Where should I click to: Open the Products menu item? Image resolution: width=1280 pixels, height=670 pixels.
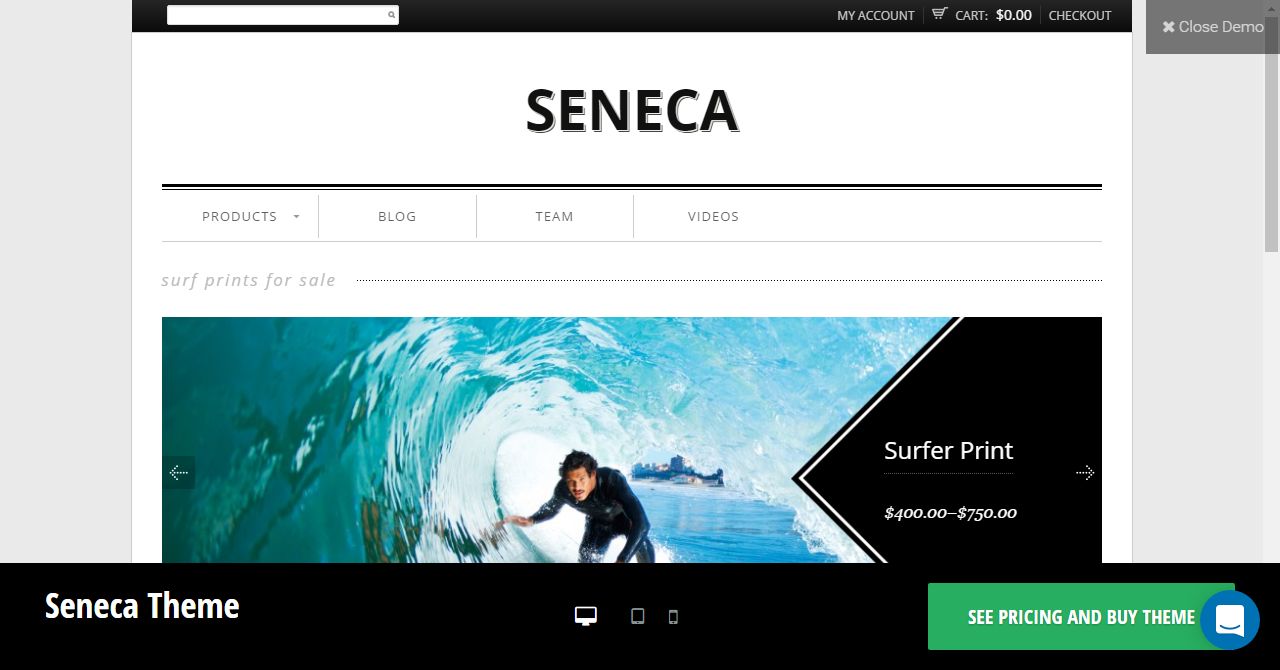[x=240, y=216]
